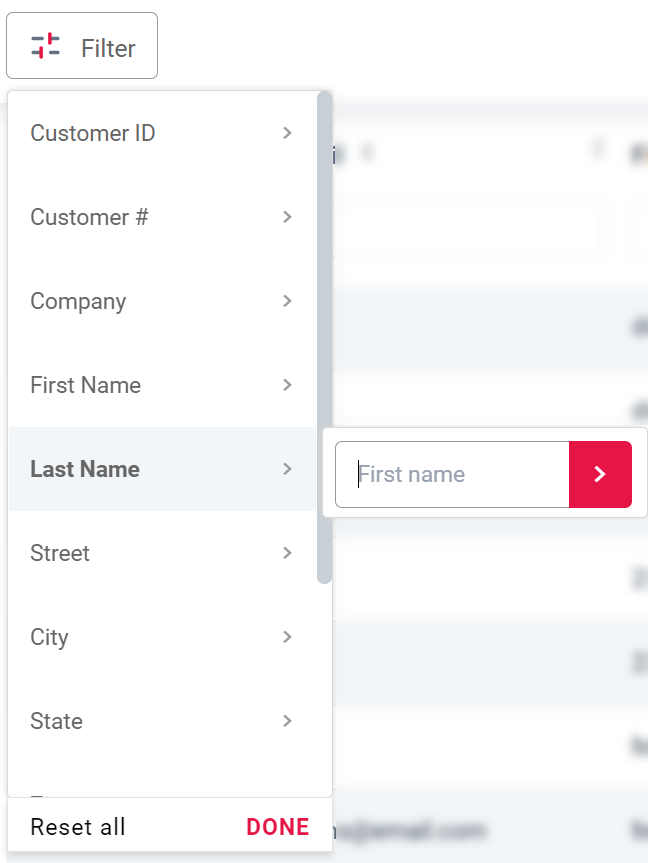Select Last Name filter entry
The width and height of the screenshot is (648, 863).
(85, 469)
